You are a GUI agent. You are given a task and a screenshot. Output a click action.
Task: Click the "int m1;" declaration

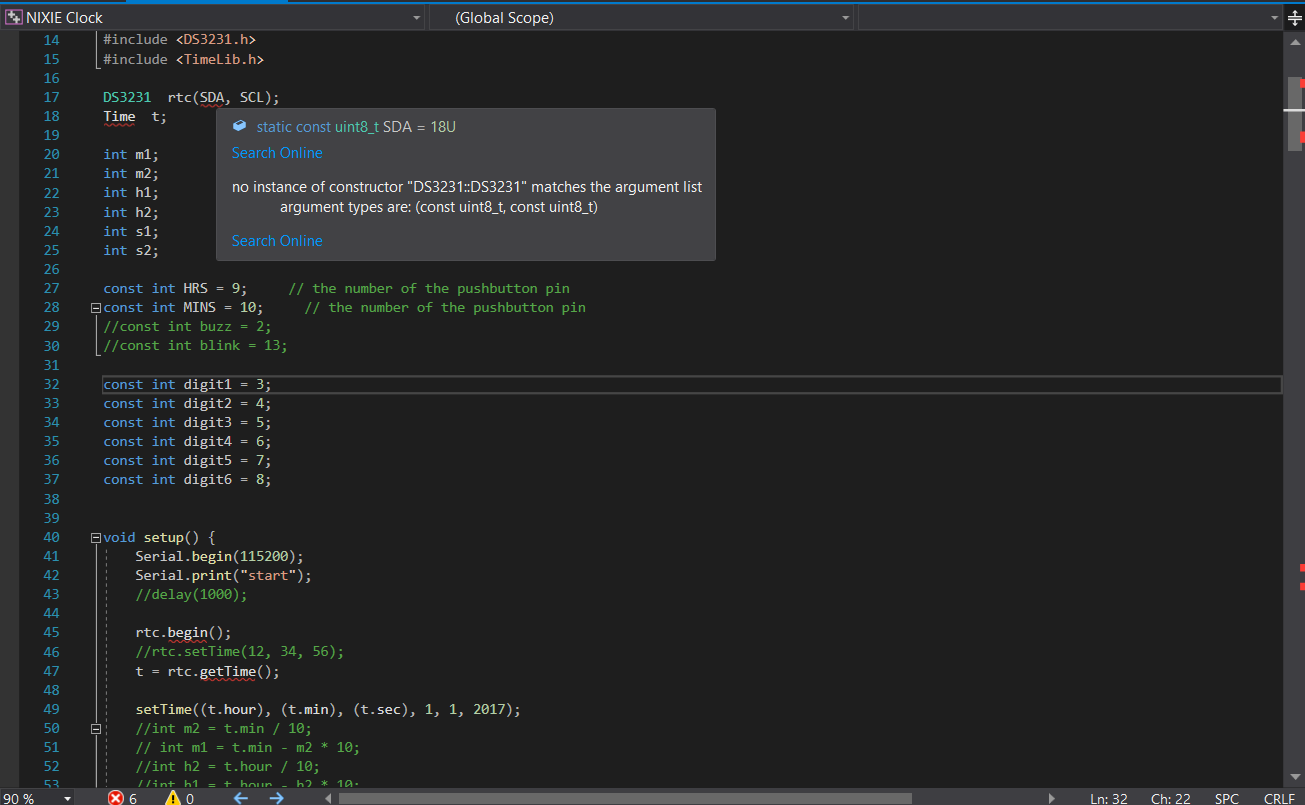(131, 154)
